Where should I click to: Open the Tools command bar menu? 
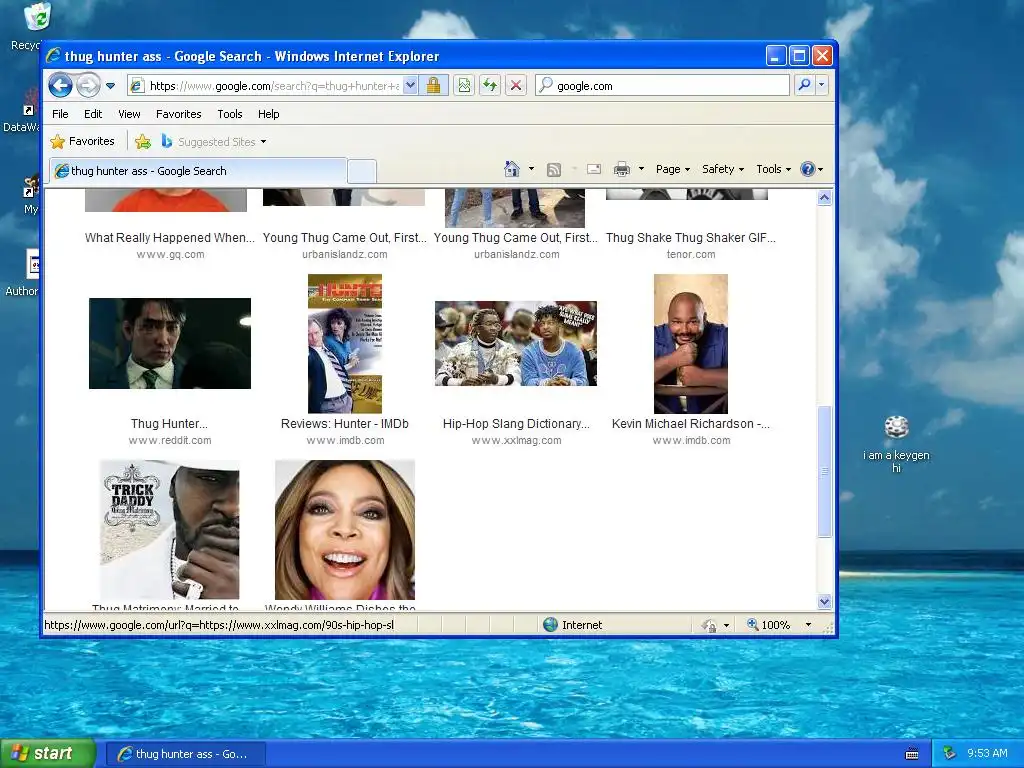click(x=774, y=169)
